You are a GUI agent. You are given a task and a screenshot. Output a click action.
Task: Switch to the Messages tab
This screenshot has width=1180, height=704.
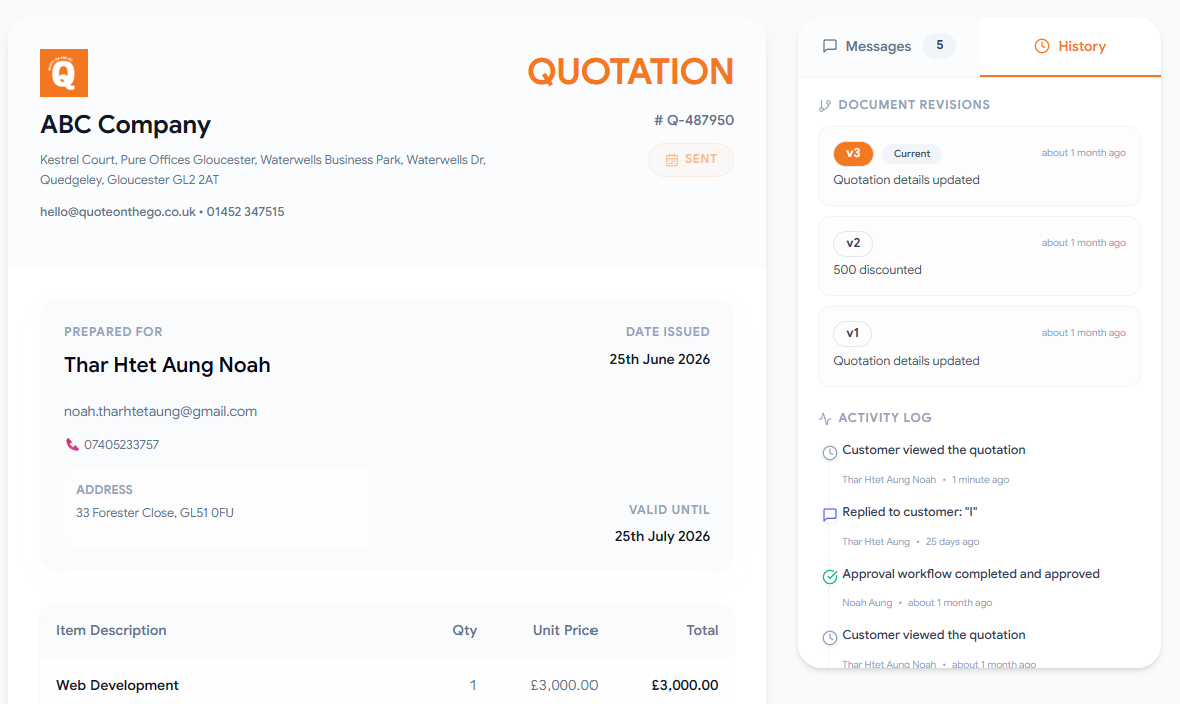(x=889, y=46)
